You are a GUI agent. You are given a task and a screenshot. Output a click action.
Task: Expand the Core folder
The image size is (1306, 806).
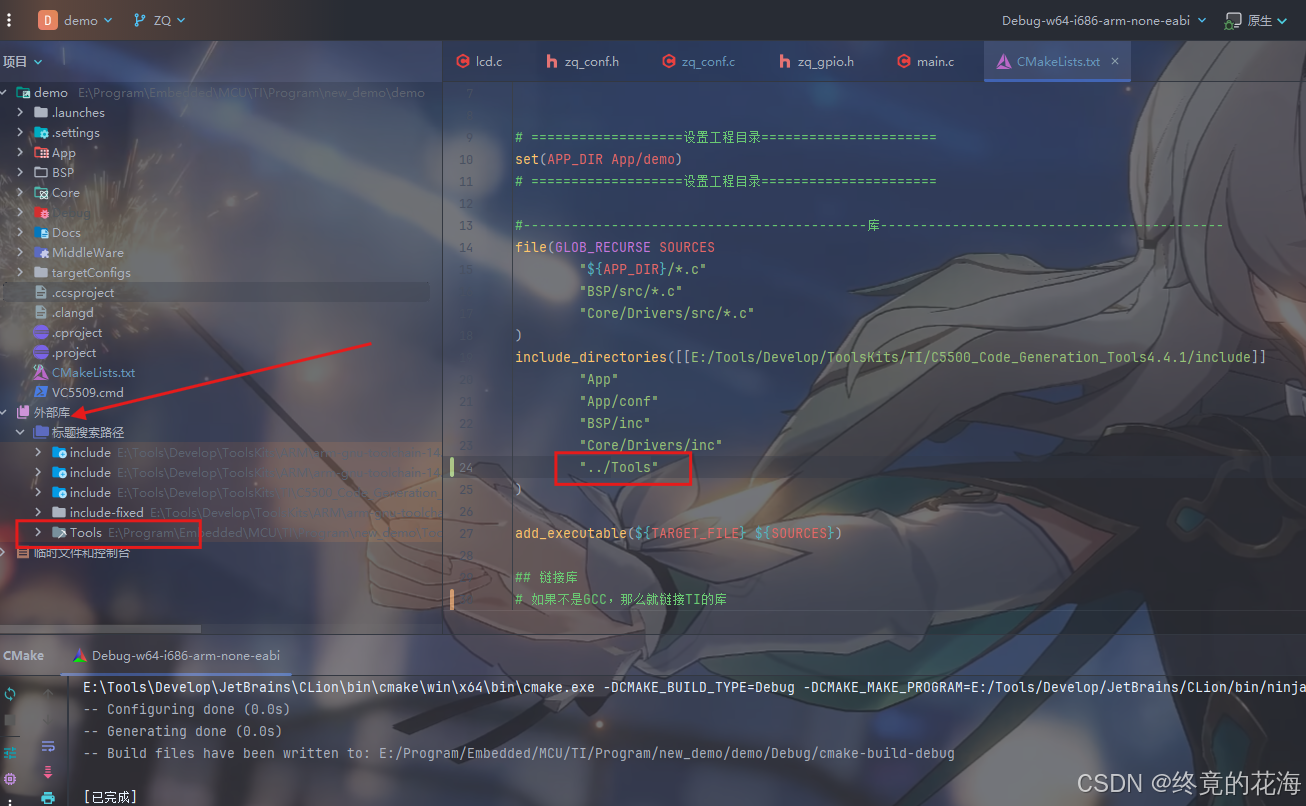(20, 192)
